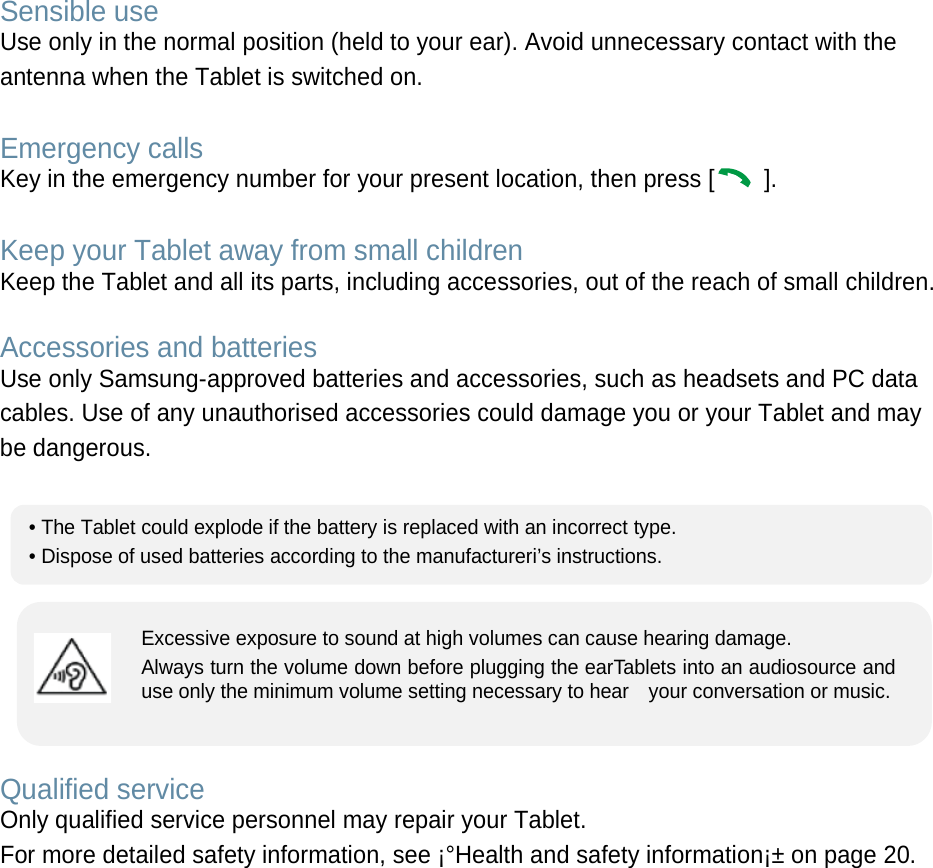Viewport: 933px width, 868px height.
Task: Click the "antenna when the Tablet is switched on" line
Action: pos(211,78)
